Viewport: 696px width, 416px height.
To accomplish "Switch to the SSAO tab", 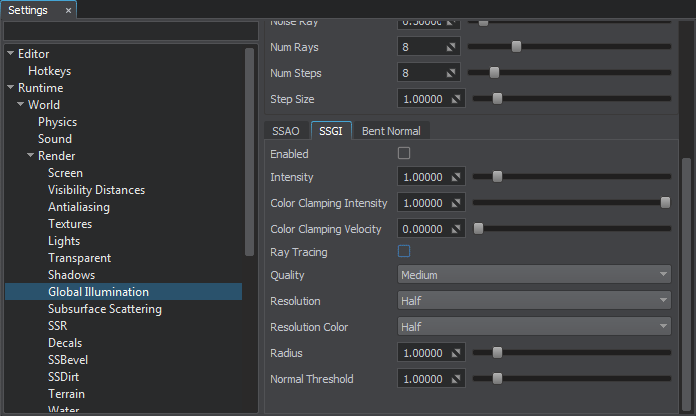I will [285, 131].
